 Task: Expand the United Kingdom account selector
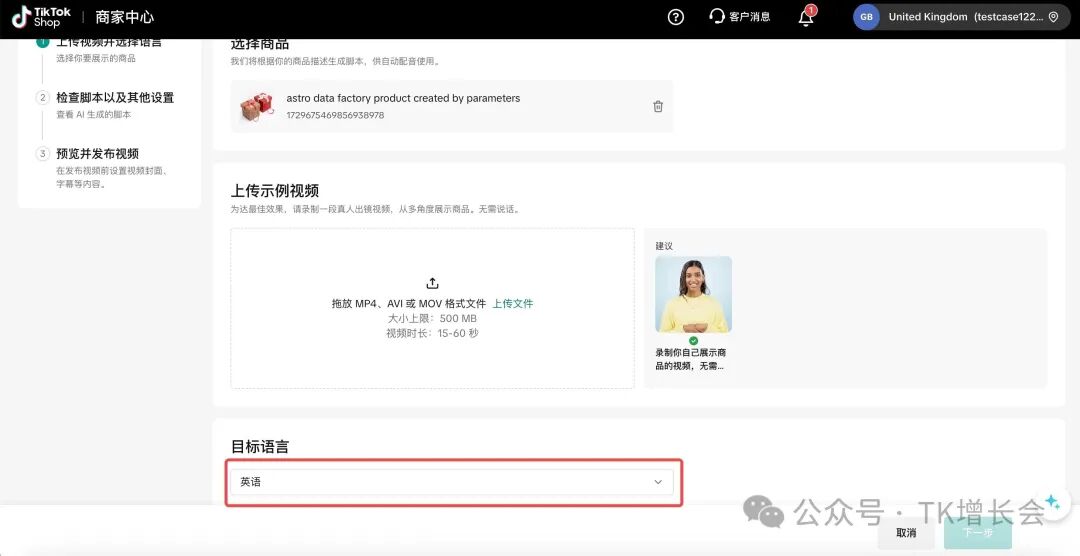965,17
